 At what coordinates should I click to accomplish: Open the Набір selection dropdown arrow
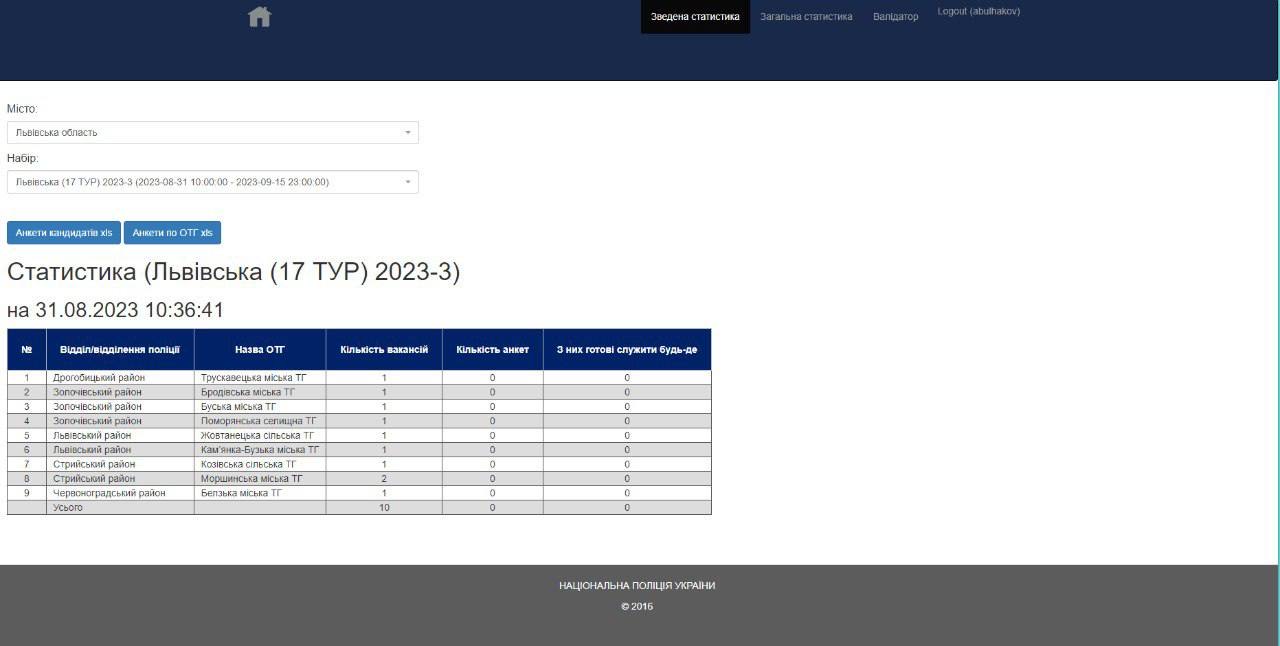pyautogui.click(x=407, y=182)
